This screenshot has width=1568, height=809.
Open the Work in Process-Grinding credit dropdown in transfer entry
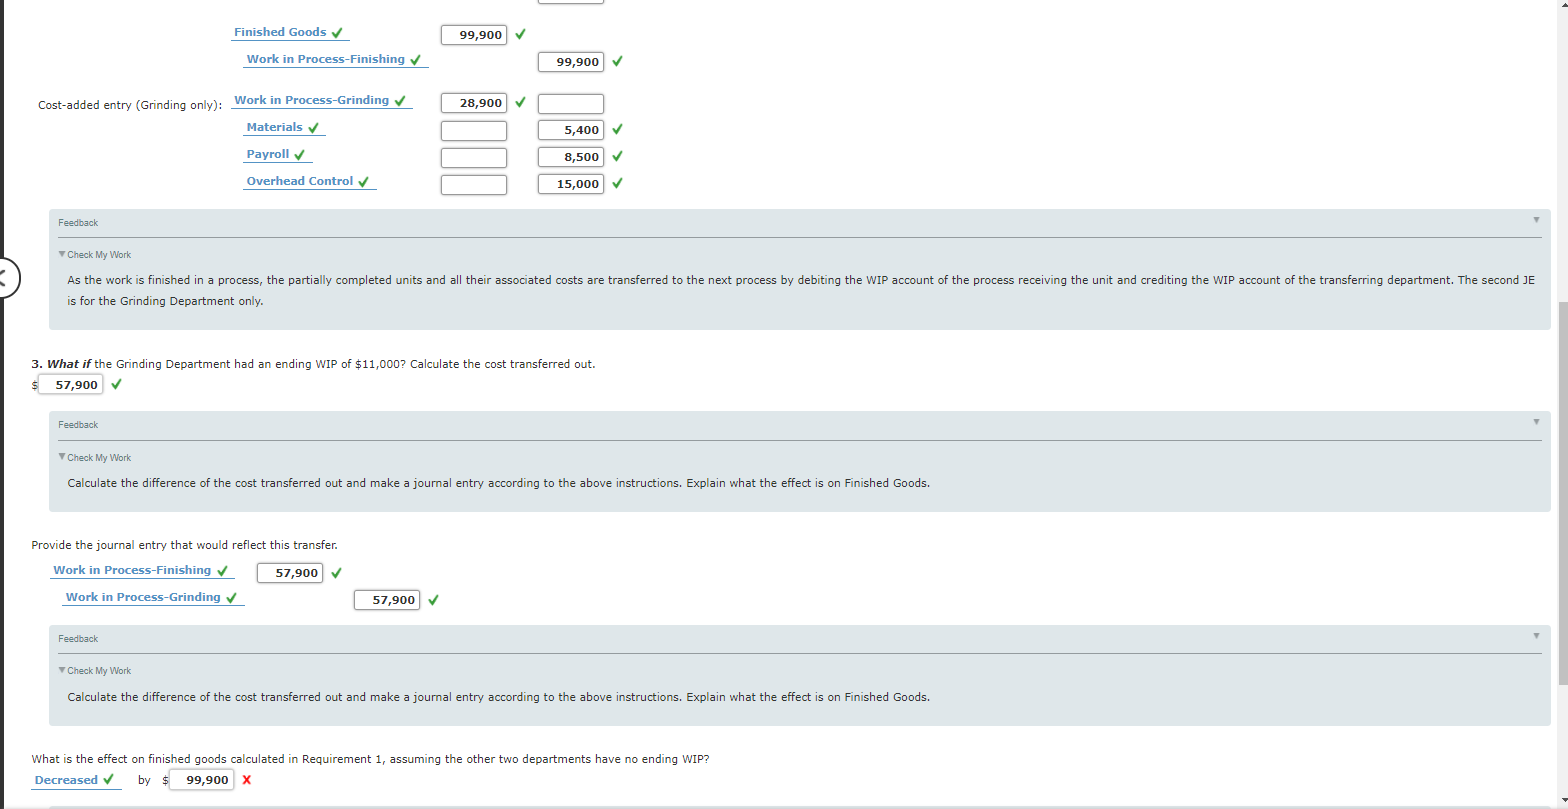[x=153, y=598]
